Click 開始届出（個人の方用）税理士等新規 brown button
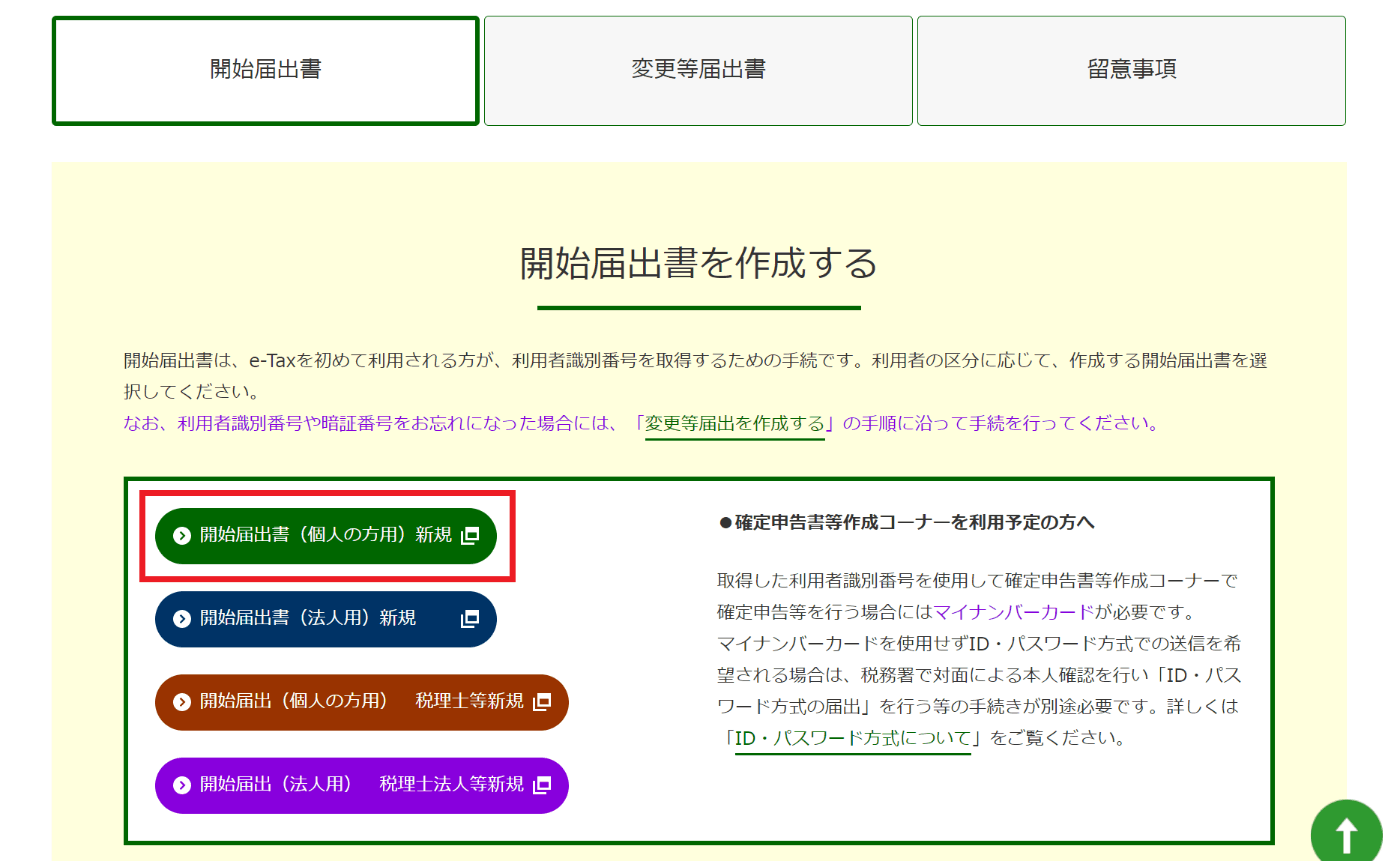The height and width of the screenshot is (861, 1400). coord(362,702)
